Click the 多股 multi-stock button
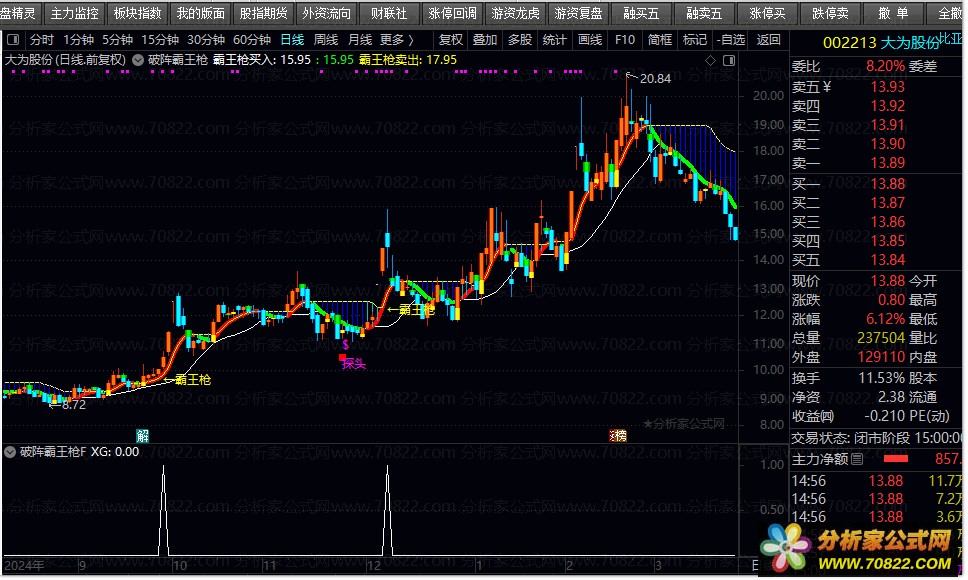The width and height of the screenshot is (968, 580). [x=520, y=40]
